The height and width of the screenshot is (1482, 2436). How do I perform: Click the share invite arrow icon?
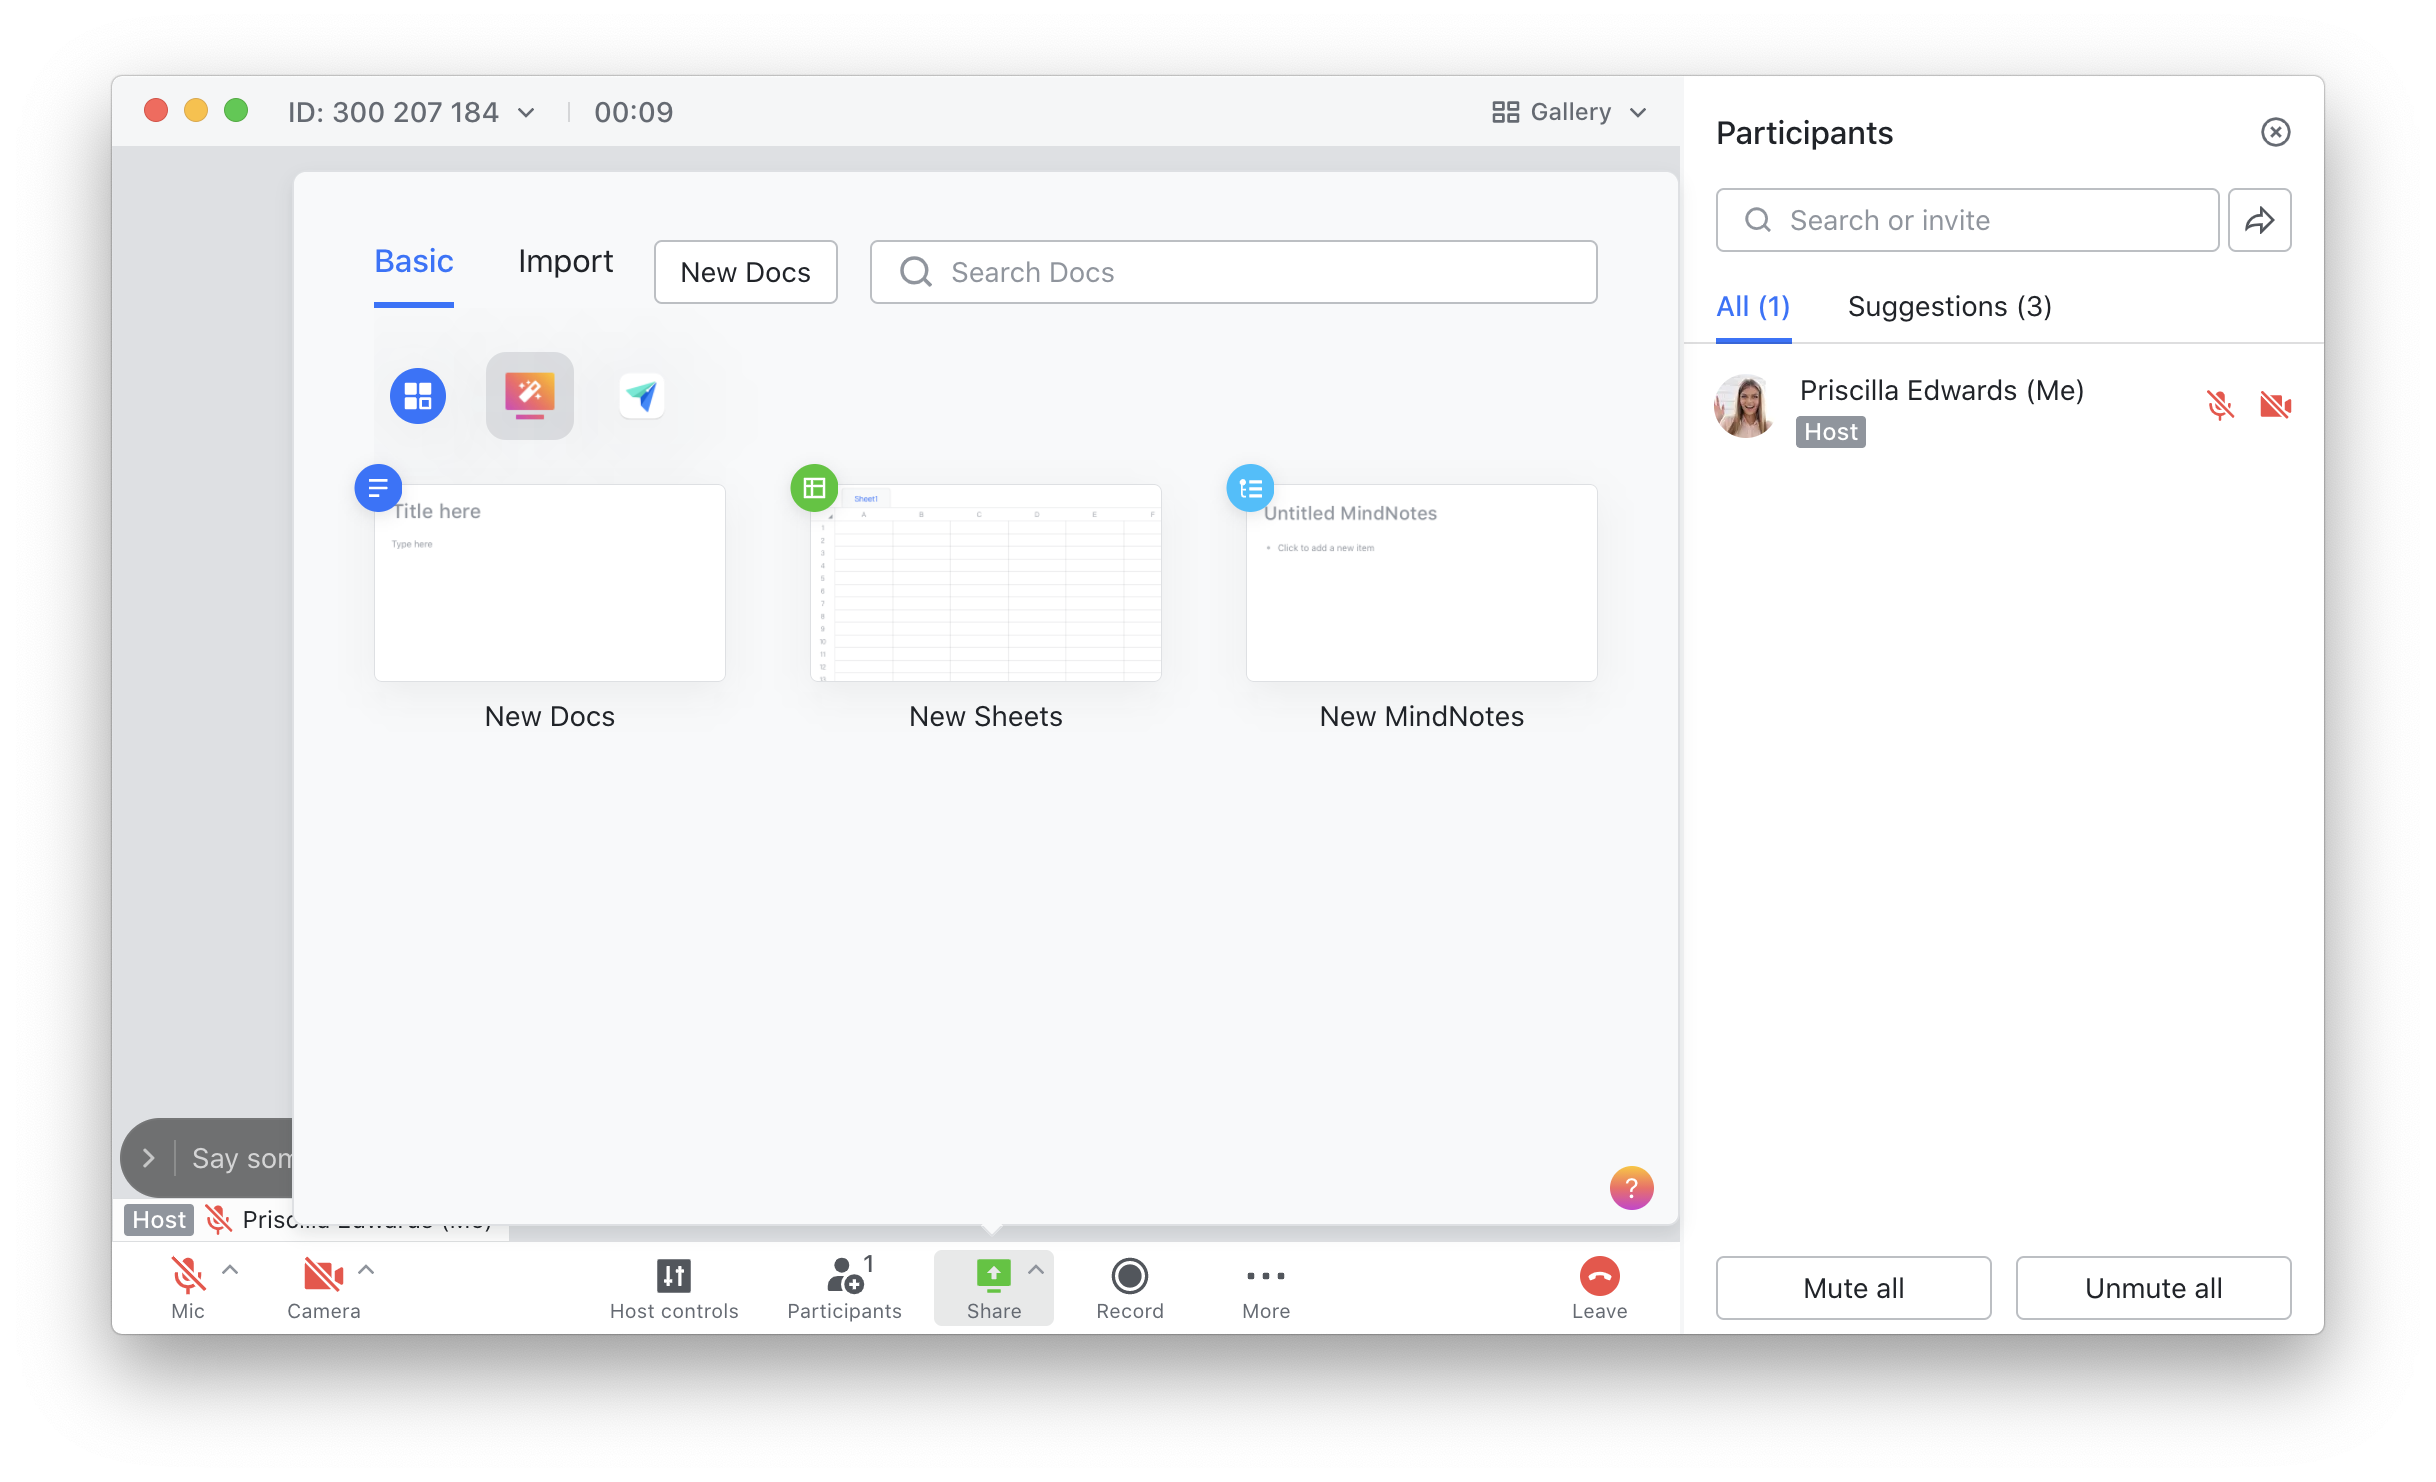(2258, 220)
